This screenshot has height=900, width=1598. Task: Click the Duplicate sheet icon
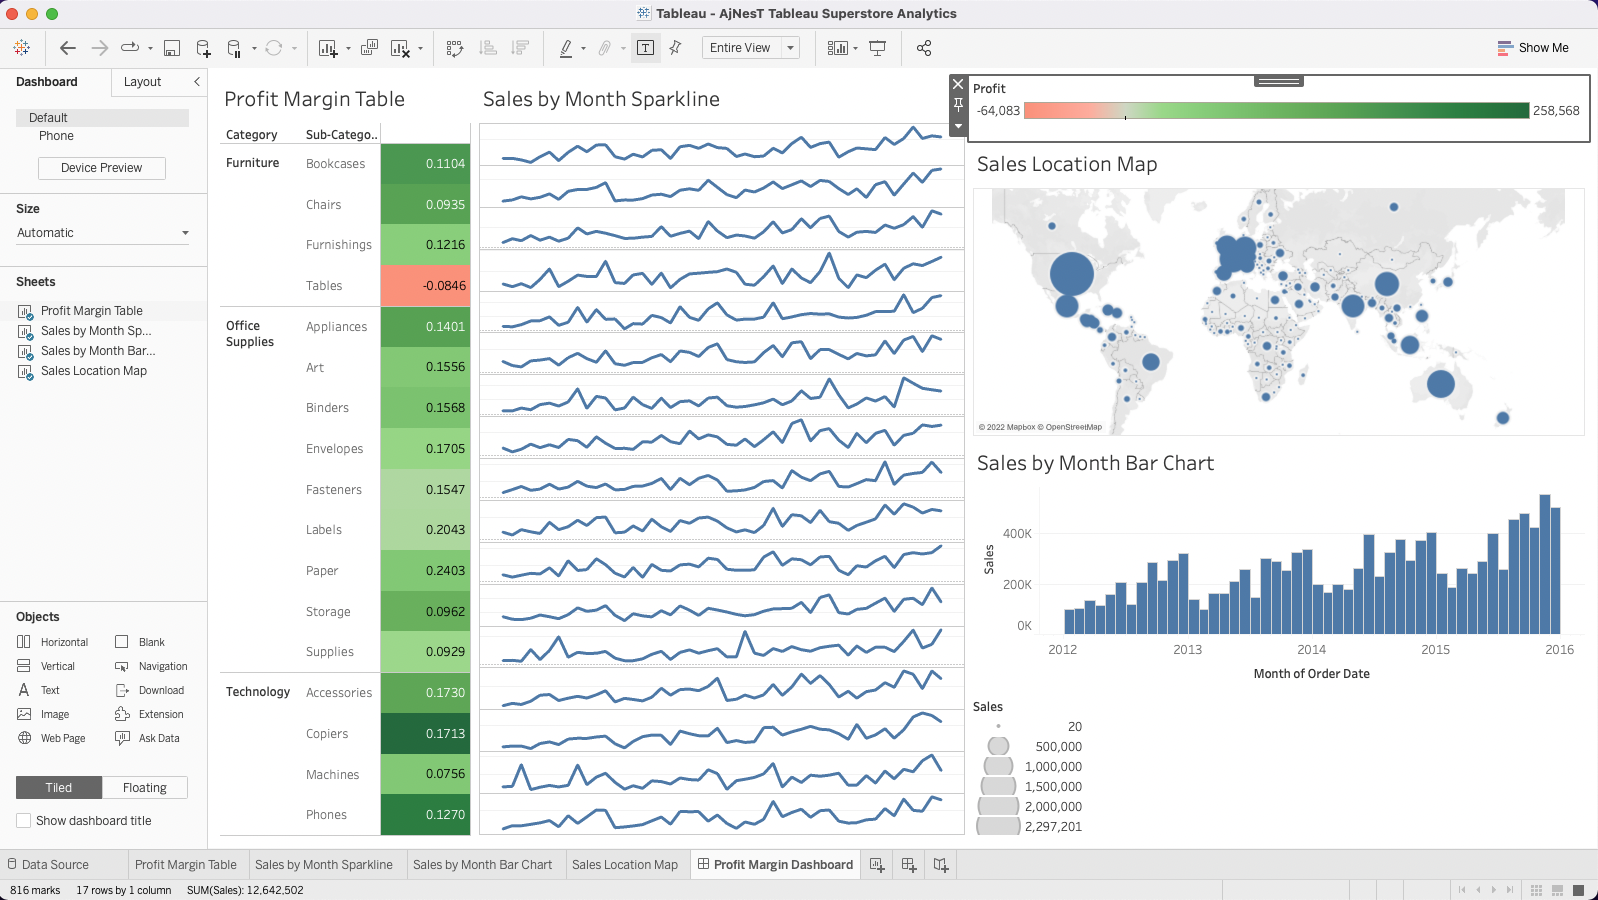(369, 48)
